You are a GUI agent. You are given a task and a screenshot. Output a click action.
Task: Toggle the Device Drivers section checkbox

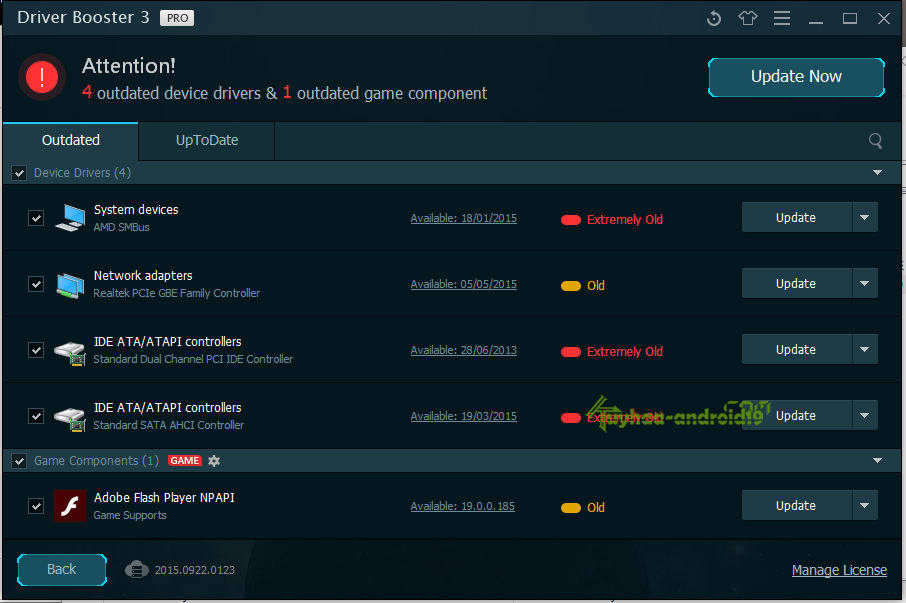tap(19, 173)
